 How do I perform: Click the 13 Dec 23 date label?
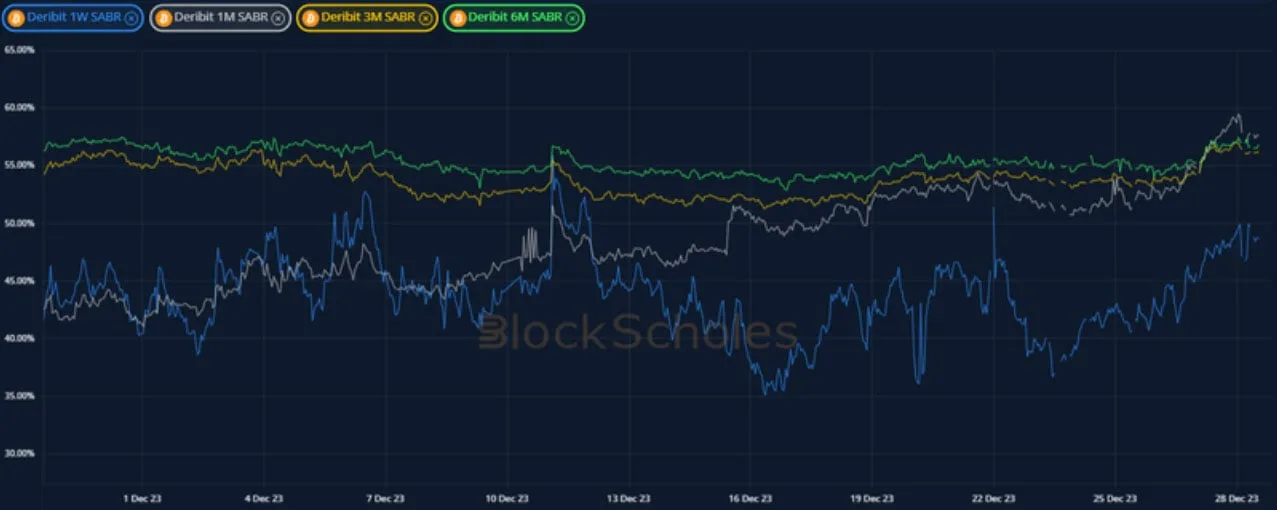tap(629, 497)
